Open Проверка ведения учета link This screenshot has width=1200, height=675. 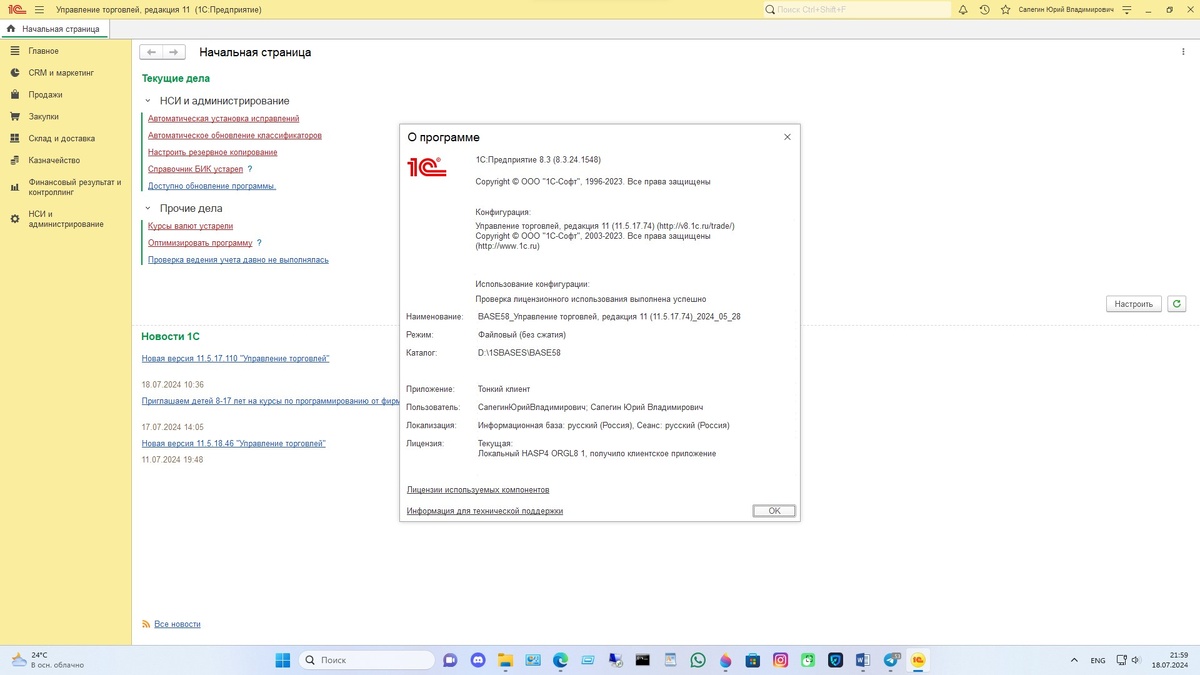click(238, 260)
